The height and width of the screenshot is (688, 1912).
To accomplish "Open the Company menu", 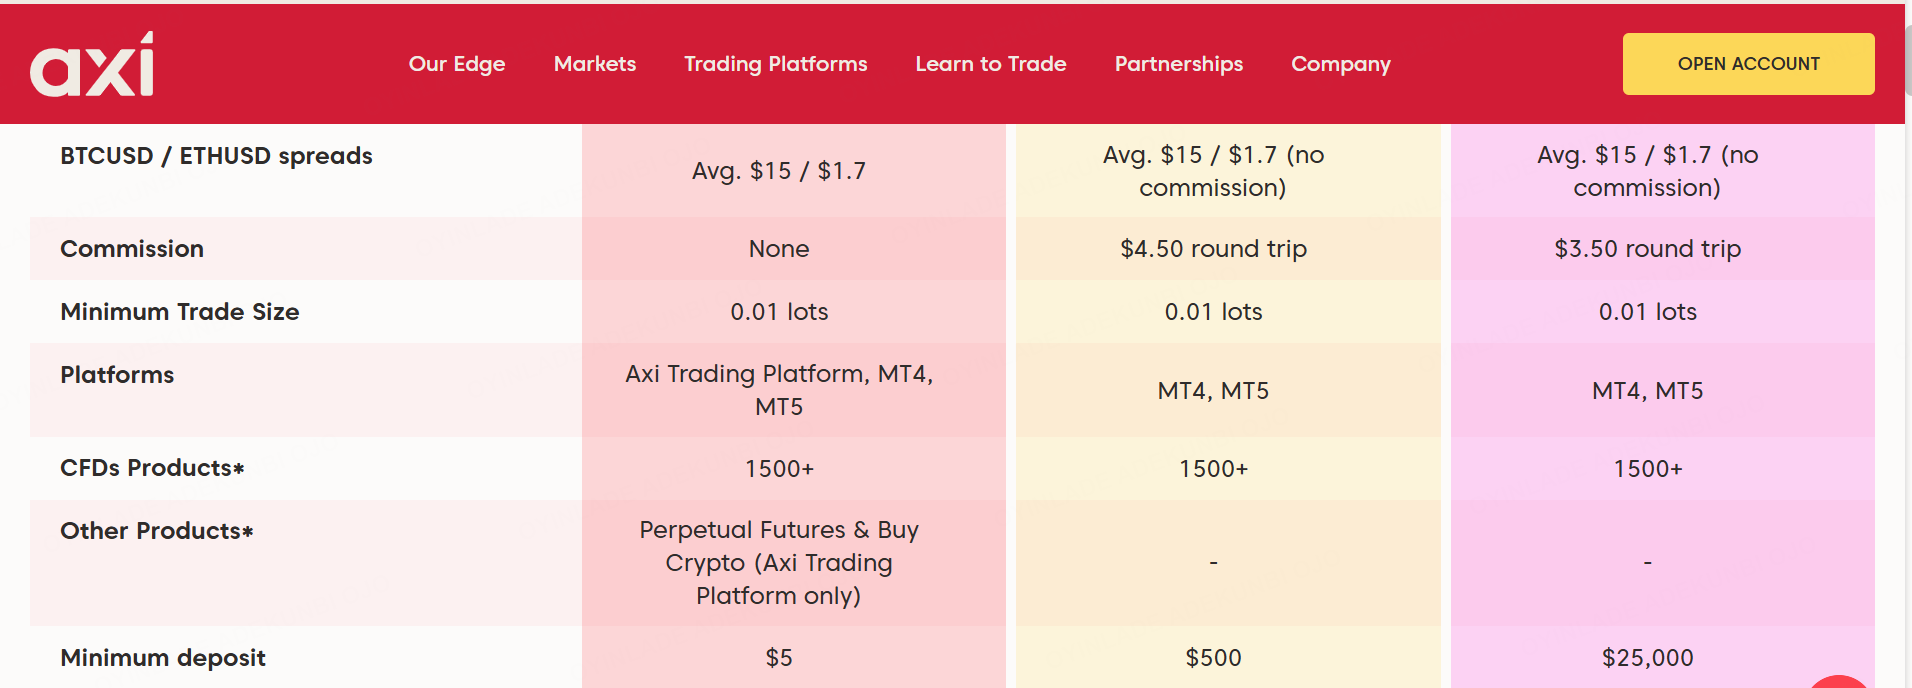I will [1341, 64].
